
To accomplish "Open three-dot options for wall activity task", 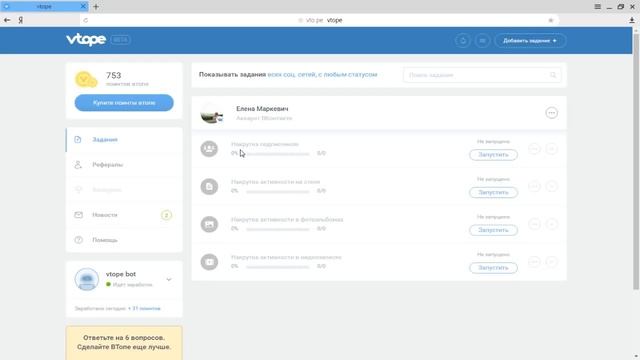I will point(534,187).
